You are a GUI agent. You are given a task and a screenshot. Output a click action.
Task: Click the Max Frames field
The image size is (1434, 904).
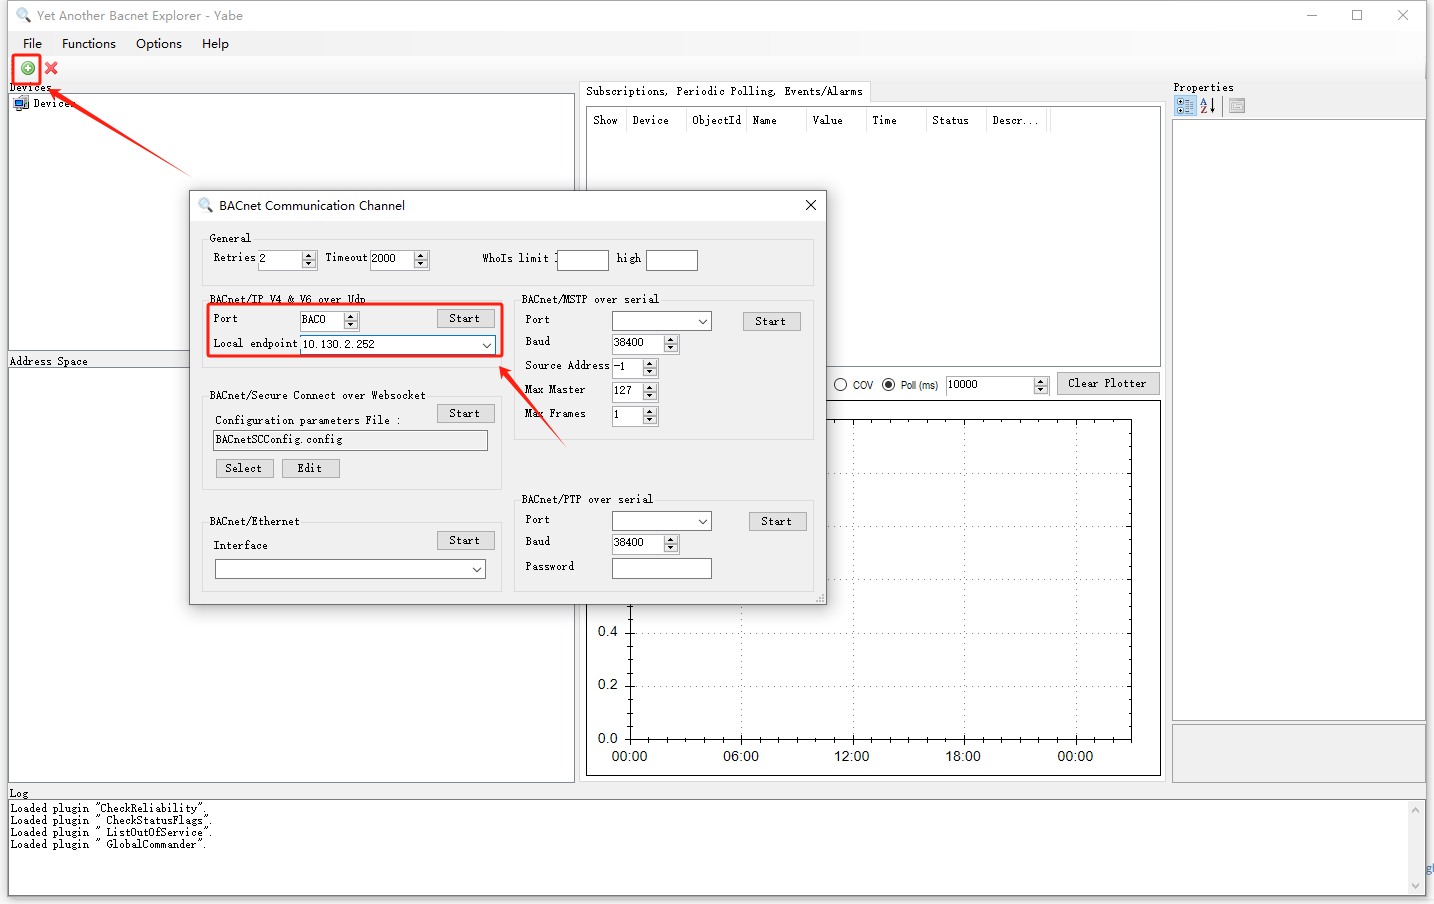(x=627, y=415)
